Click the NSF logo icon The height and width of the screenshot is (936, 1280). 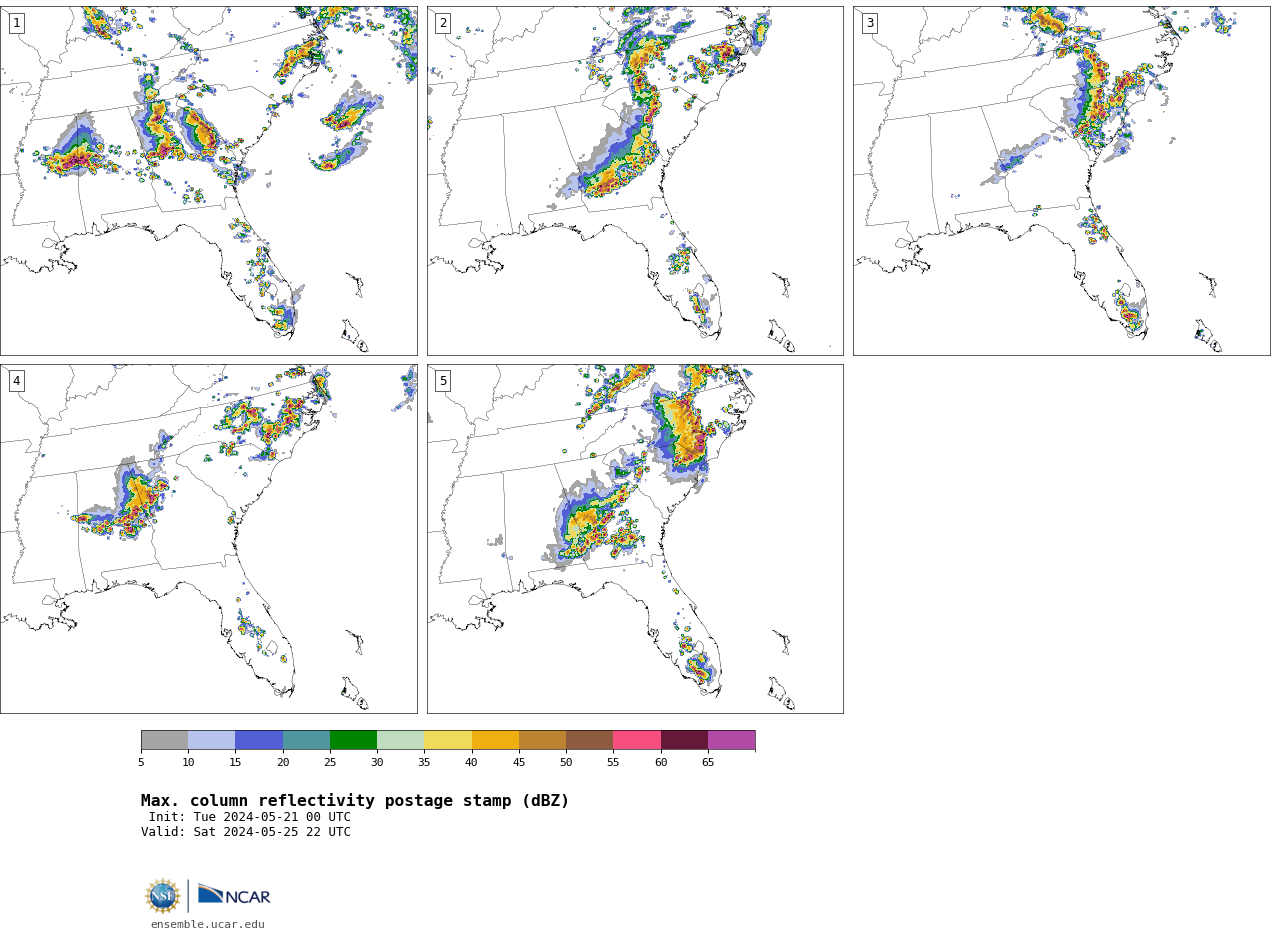pos(163,896)
